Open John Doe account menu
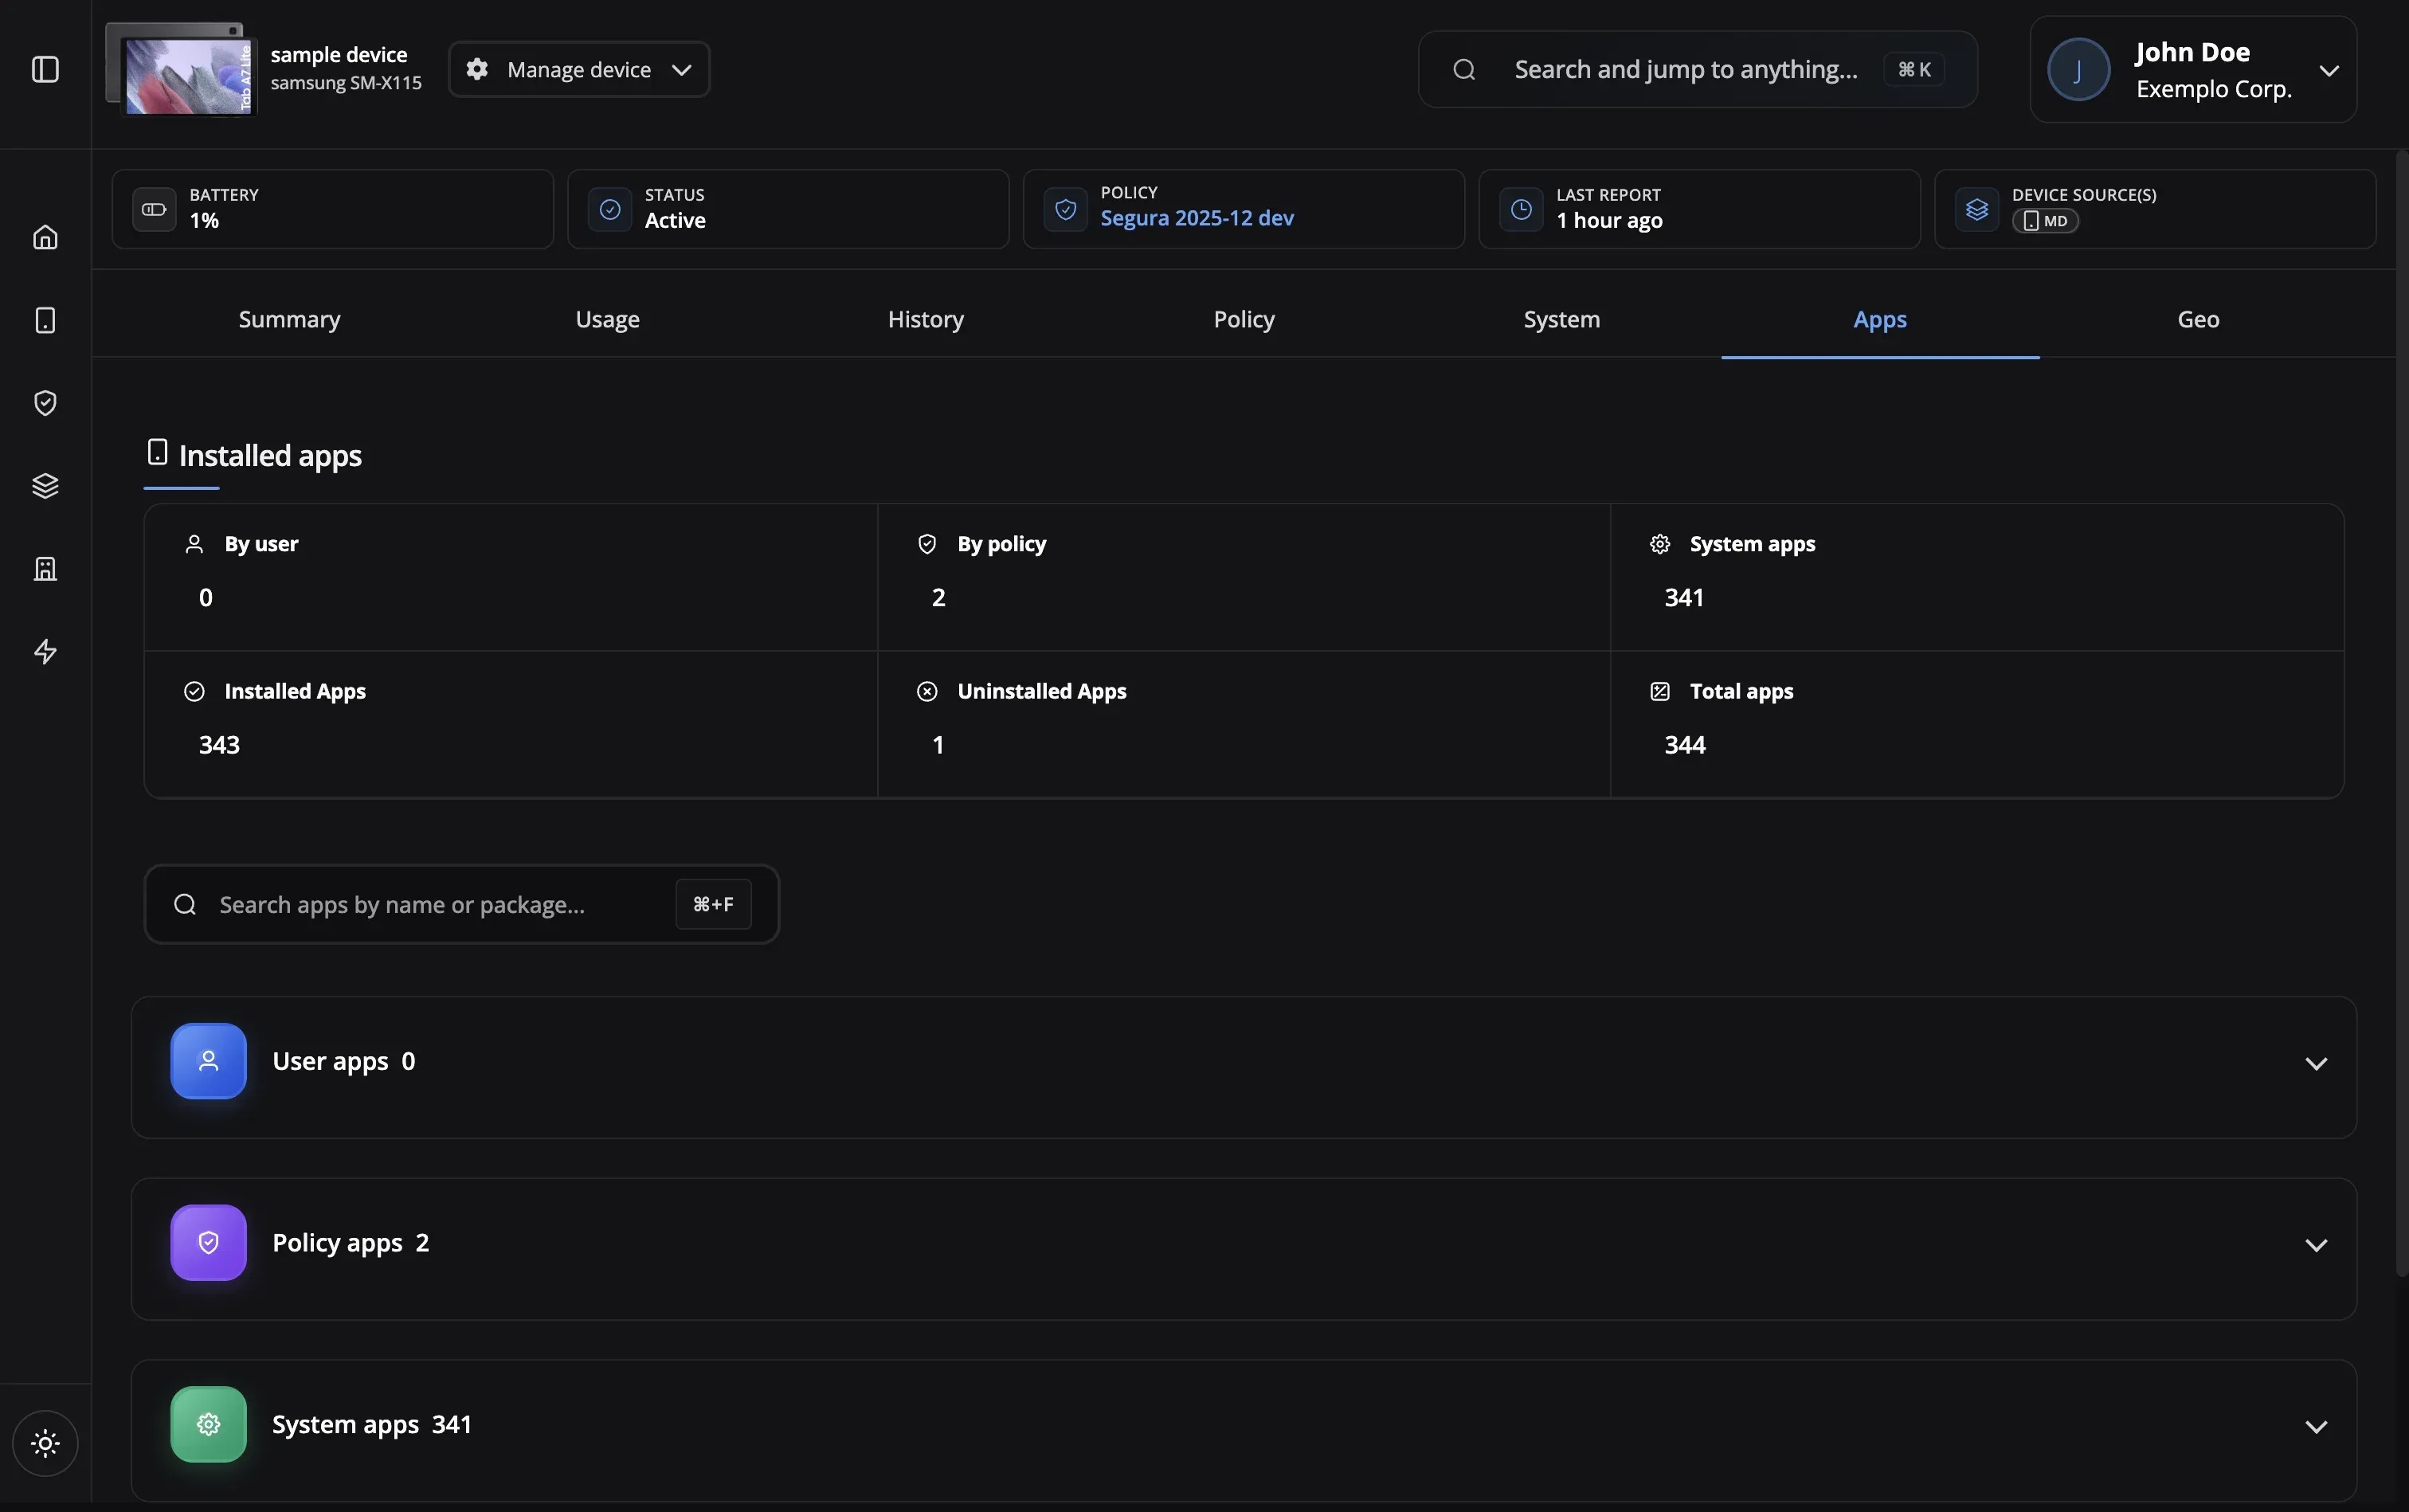The height and width of the screenshot is (1512, 2409). 2192,69
